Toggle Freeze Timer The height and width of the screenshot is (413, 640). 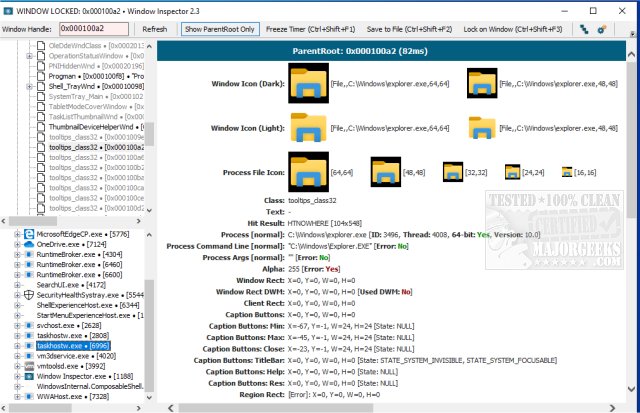(312, 29)
